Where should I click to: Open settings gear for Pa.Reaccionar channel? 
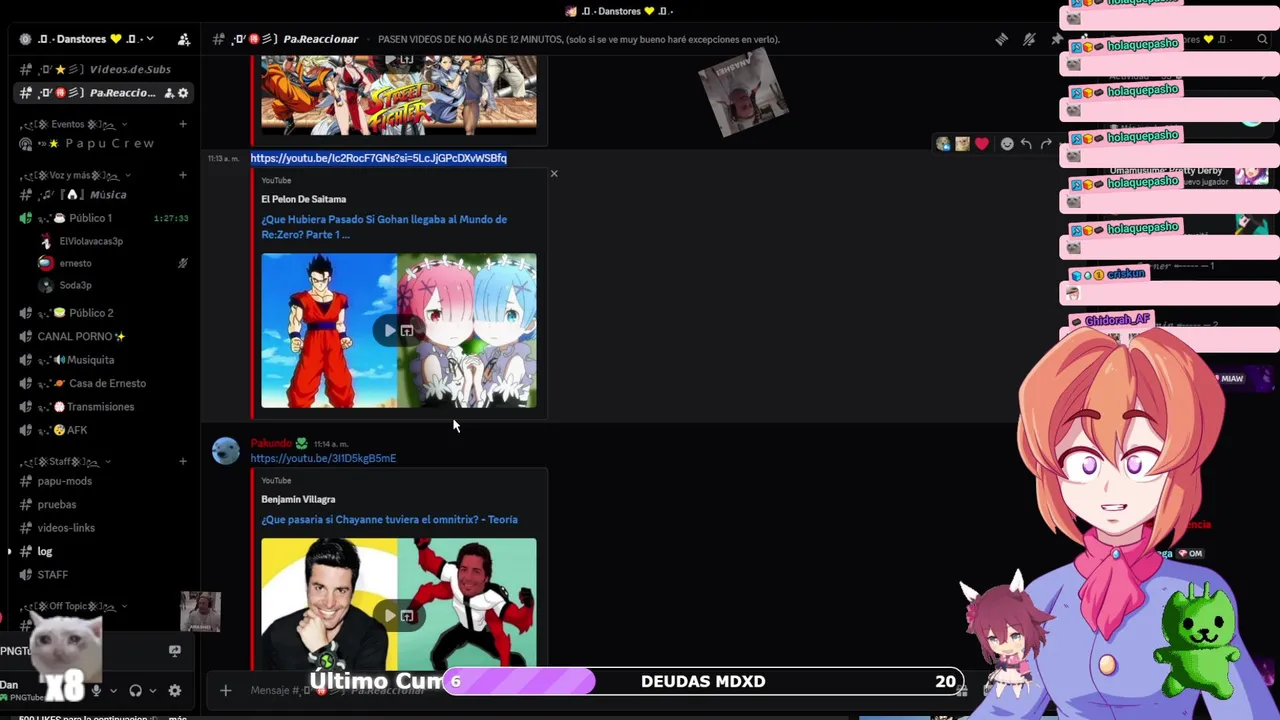coord(183,93)
